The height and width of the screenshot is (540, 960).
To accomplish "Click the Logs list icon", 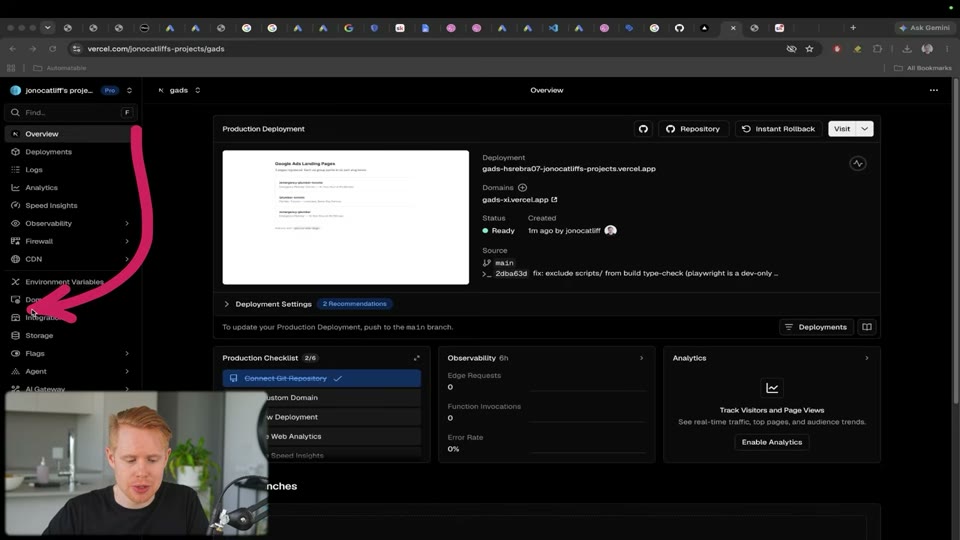I will tap(15, 170).
